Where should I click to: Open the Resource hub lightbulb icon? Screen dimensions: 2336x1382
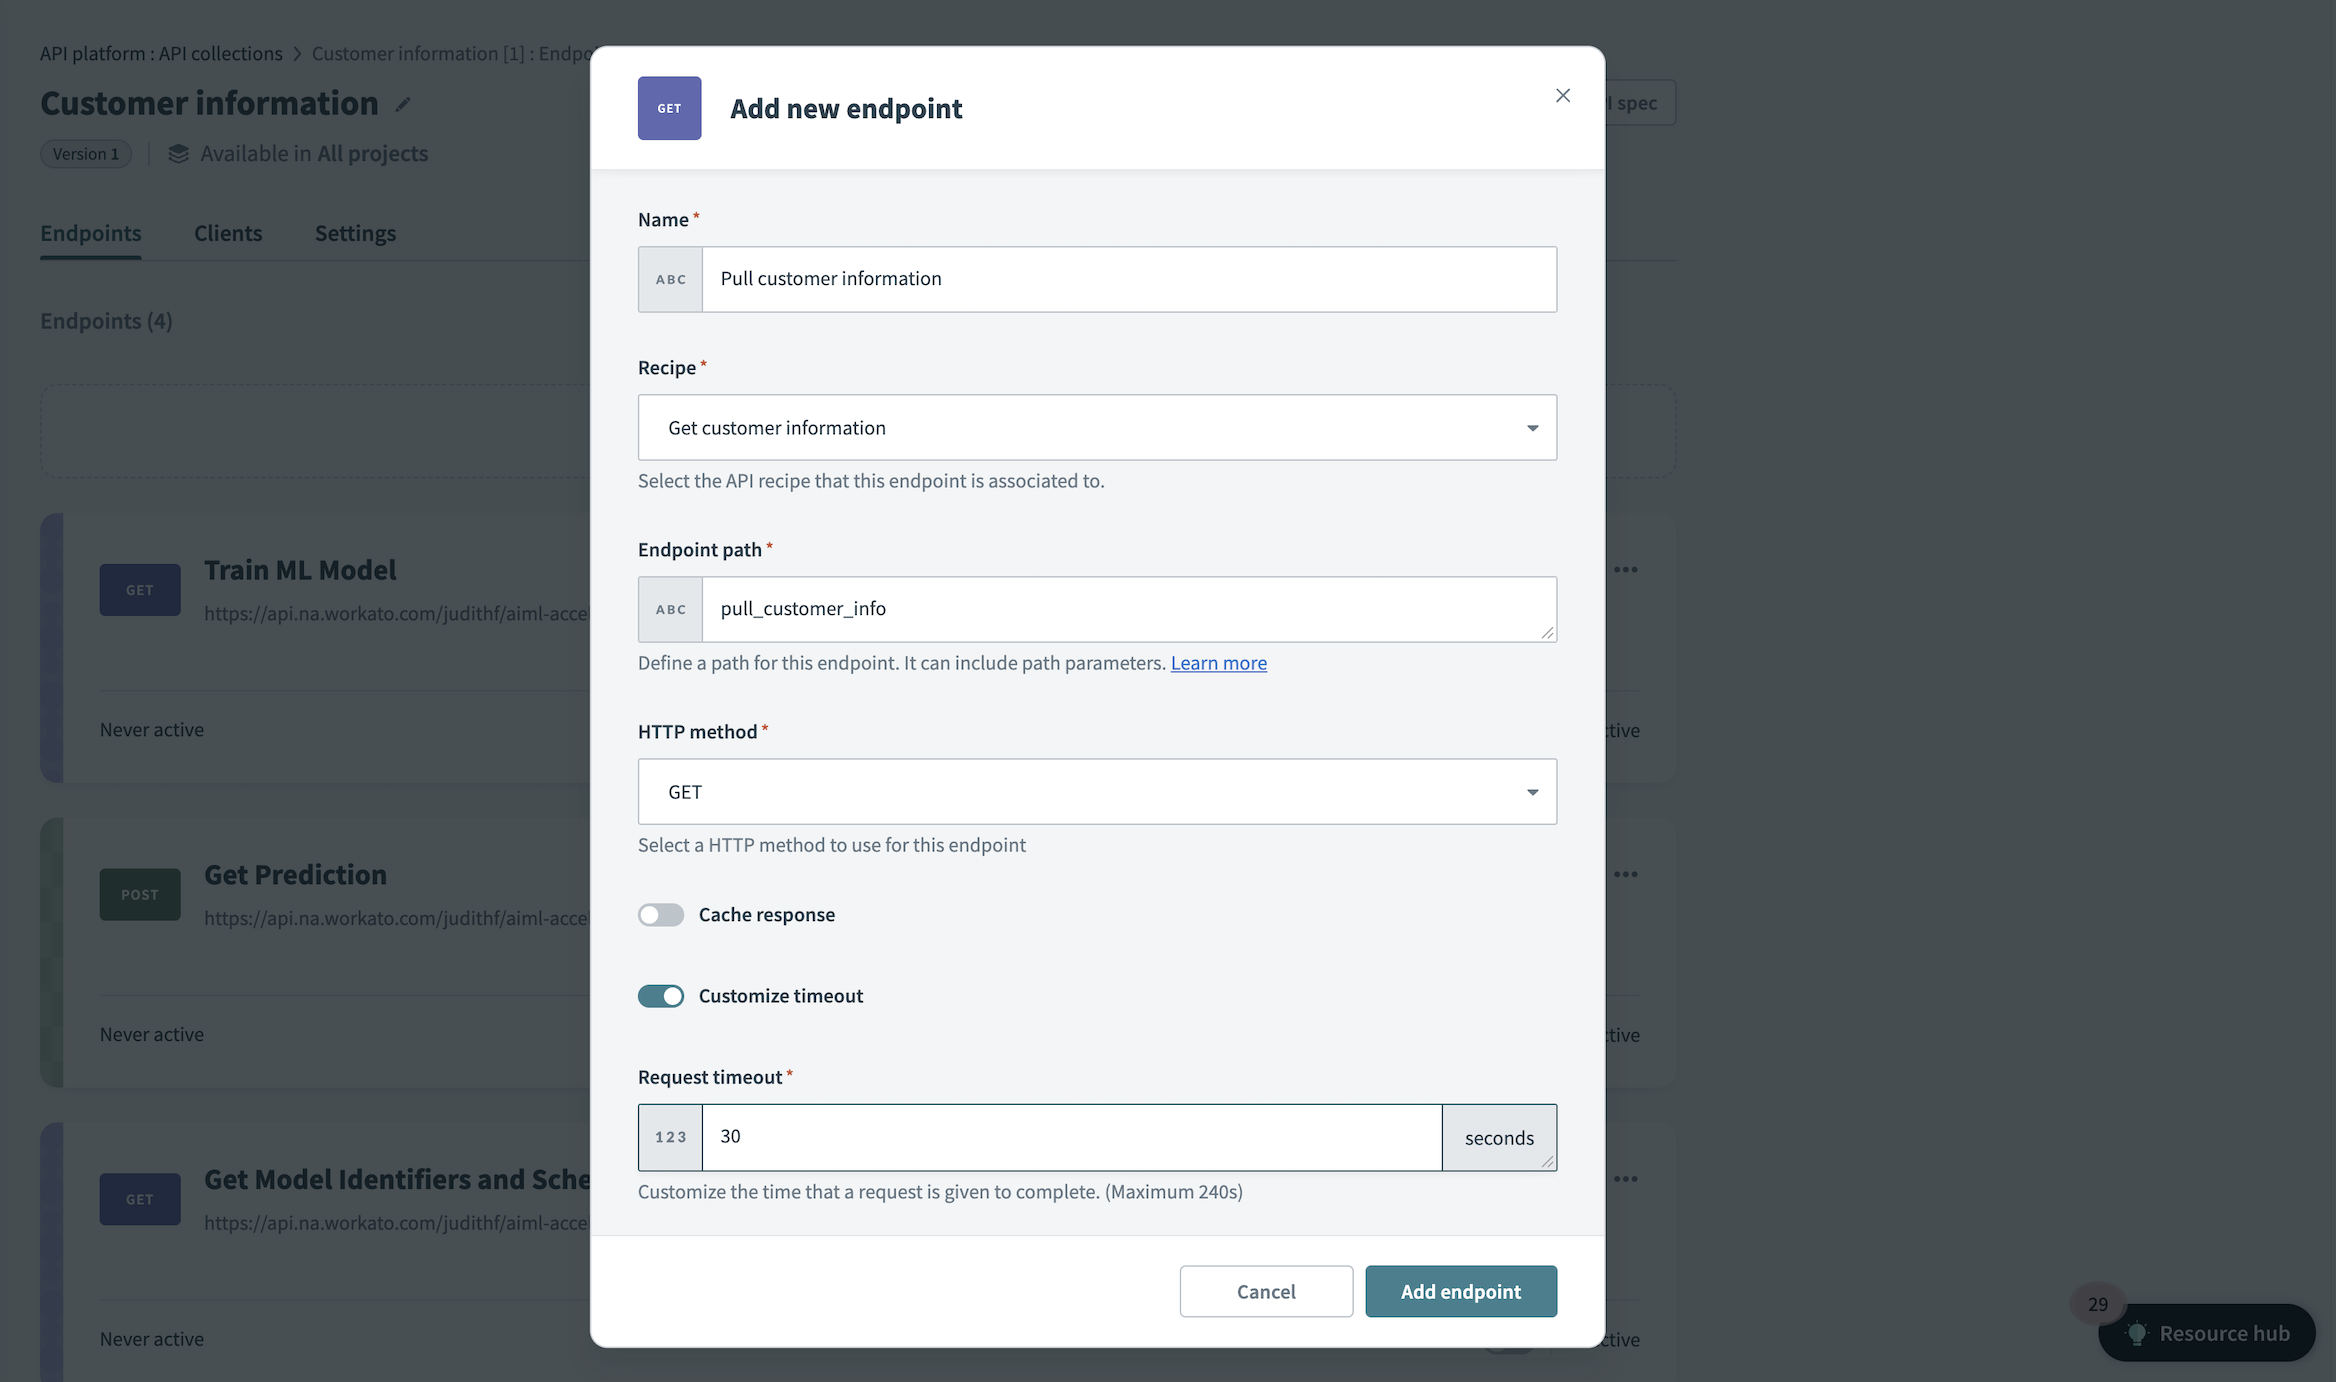(x=2137, y=1333)
